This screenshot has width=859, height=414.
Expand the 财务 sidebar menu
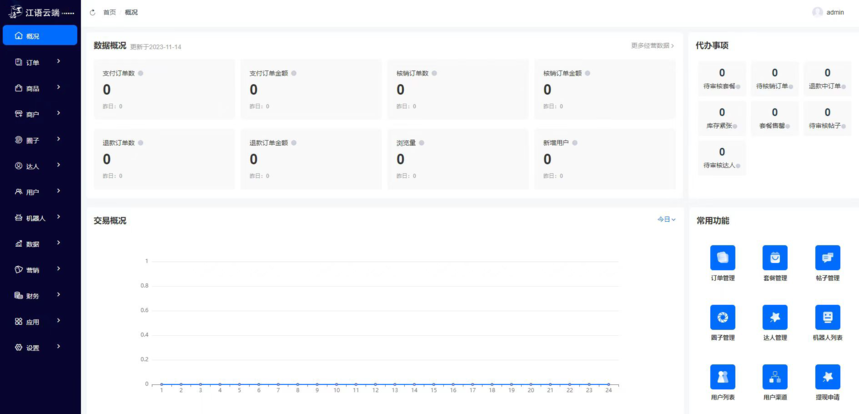pos(40,296)
